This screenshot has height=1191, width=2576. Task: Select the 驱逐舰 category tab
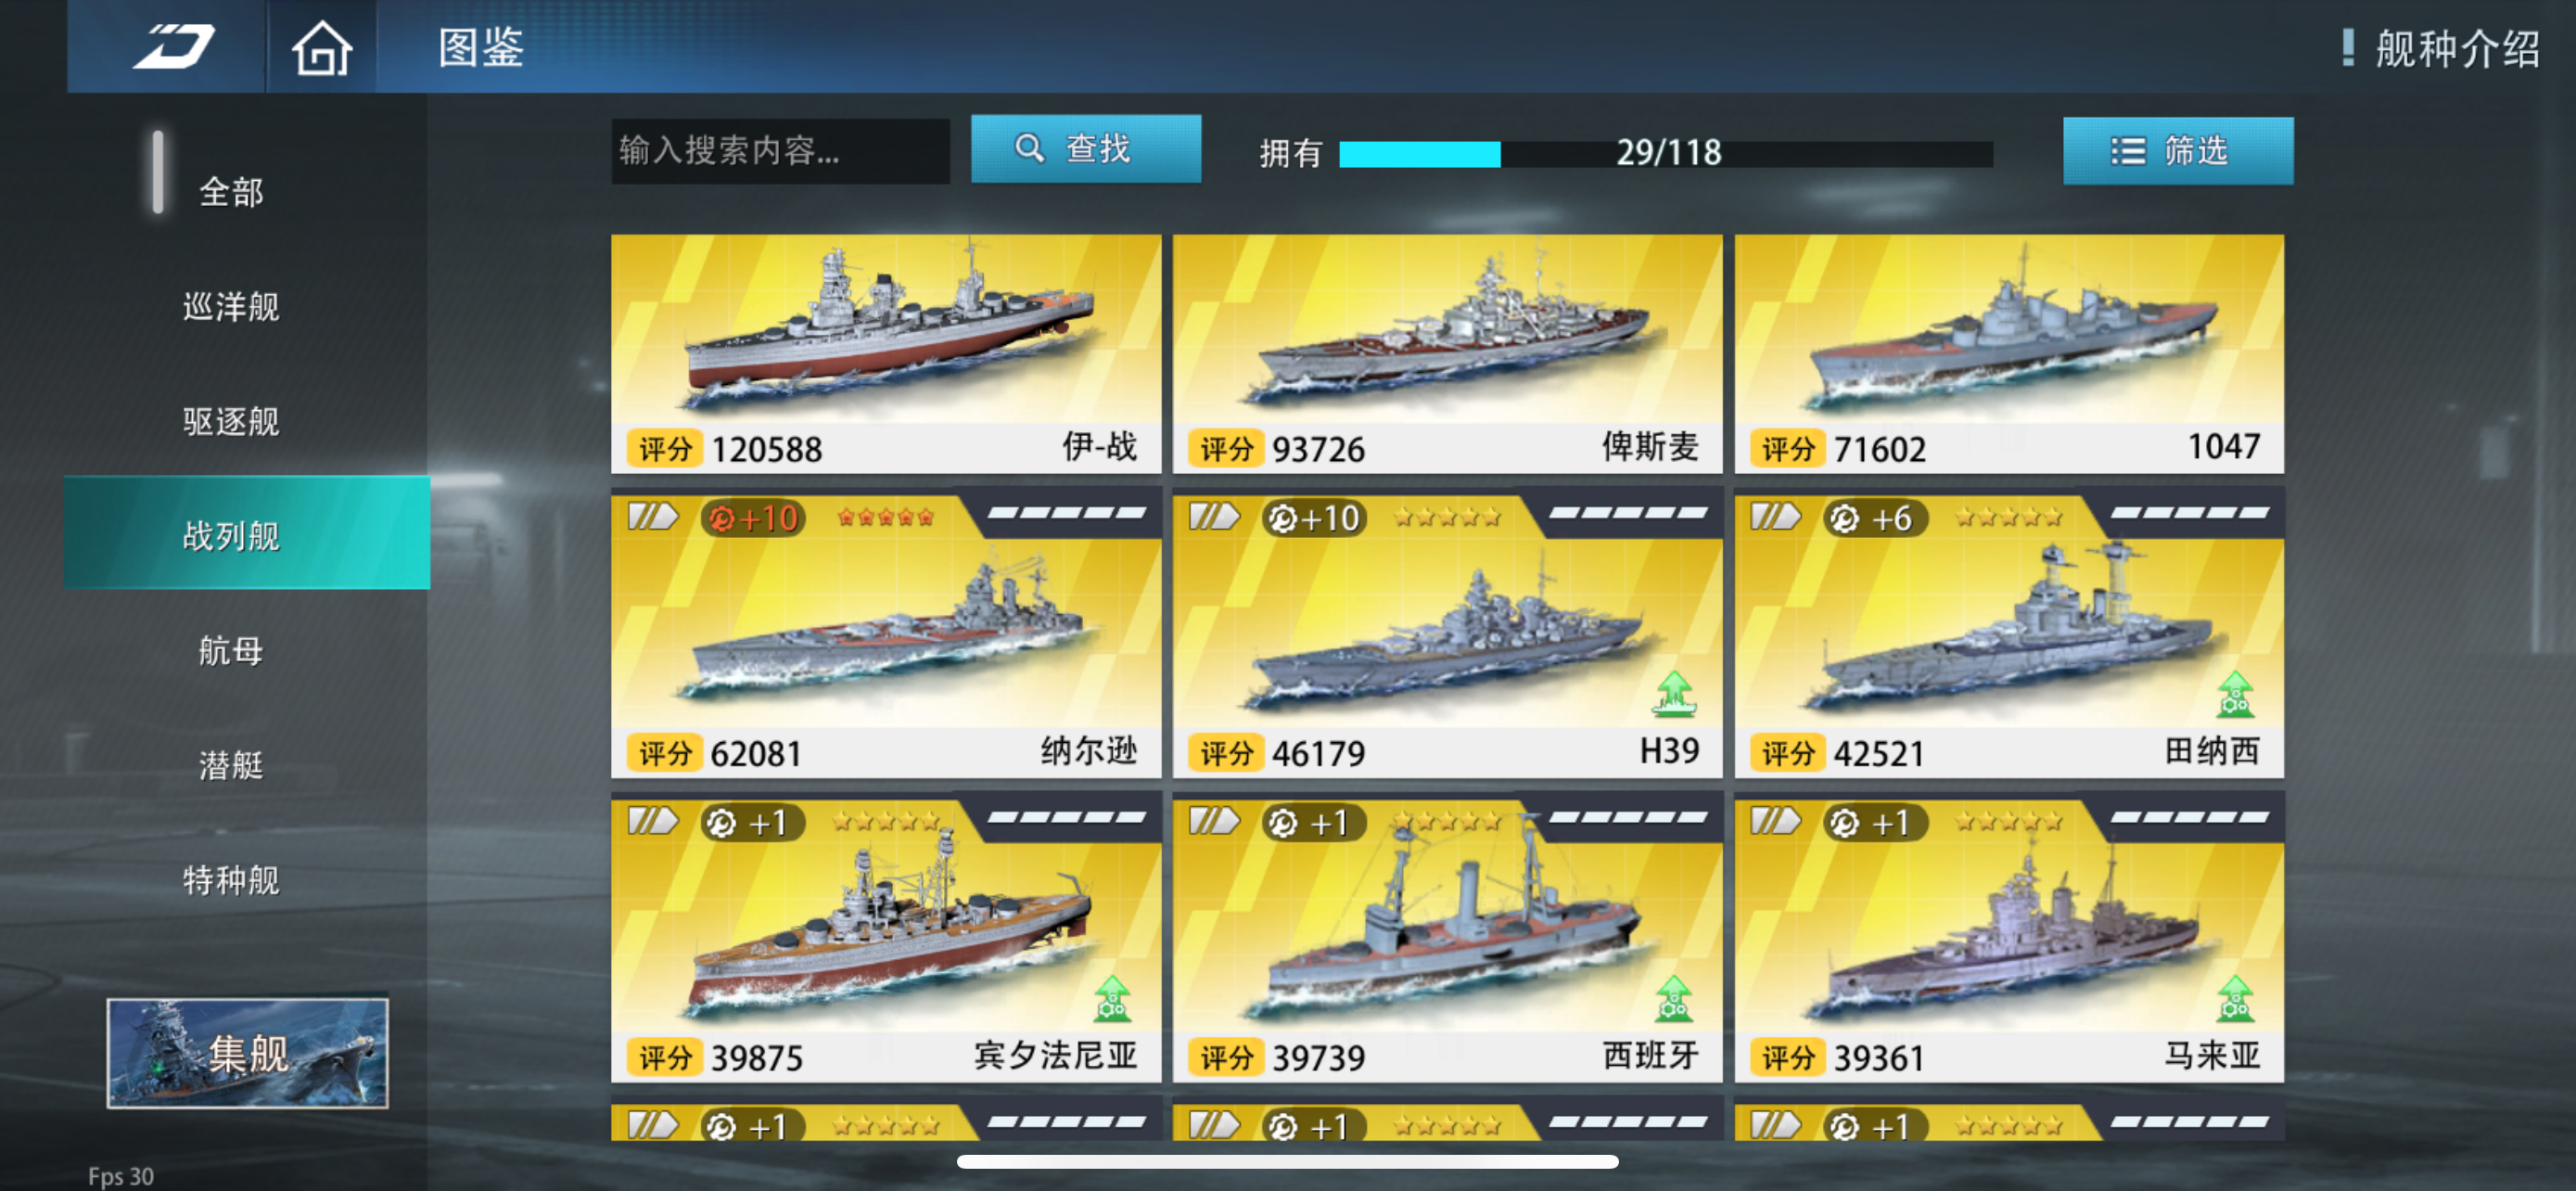tap(231, 421)
